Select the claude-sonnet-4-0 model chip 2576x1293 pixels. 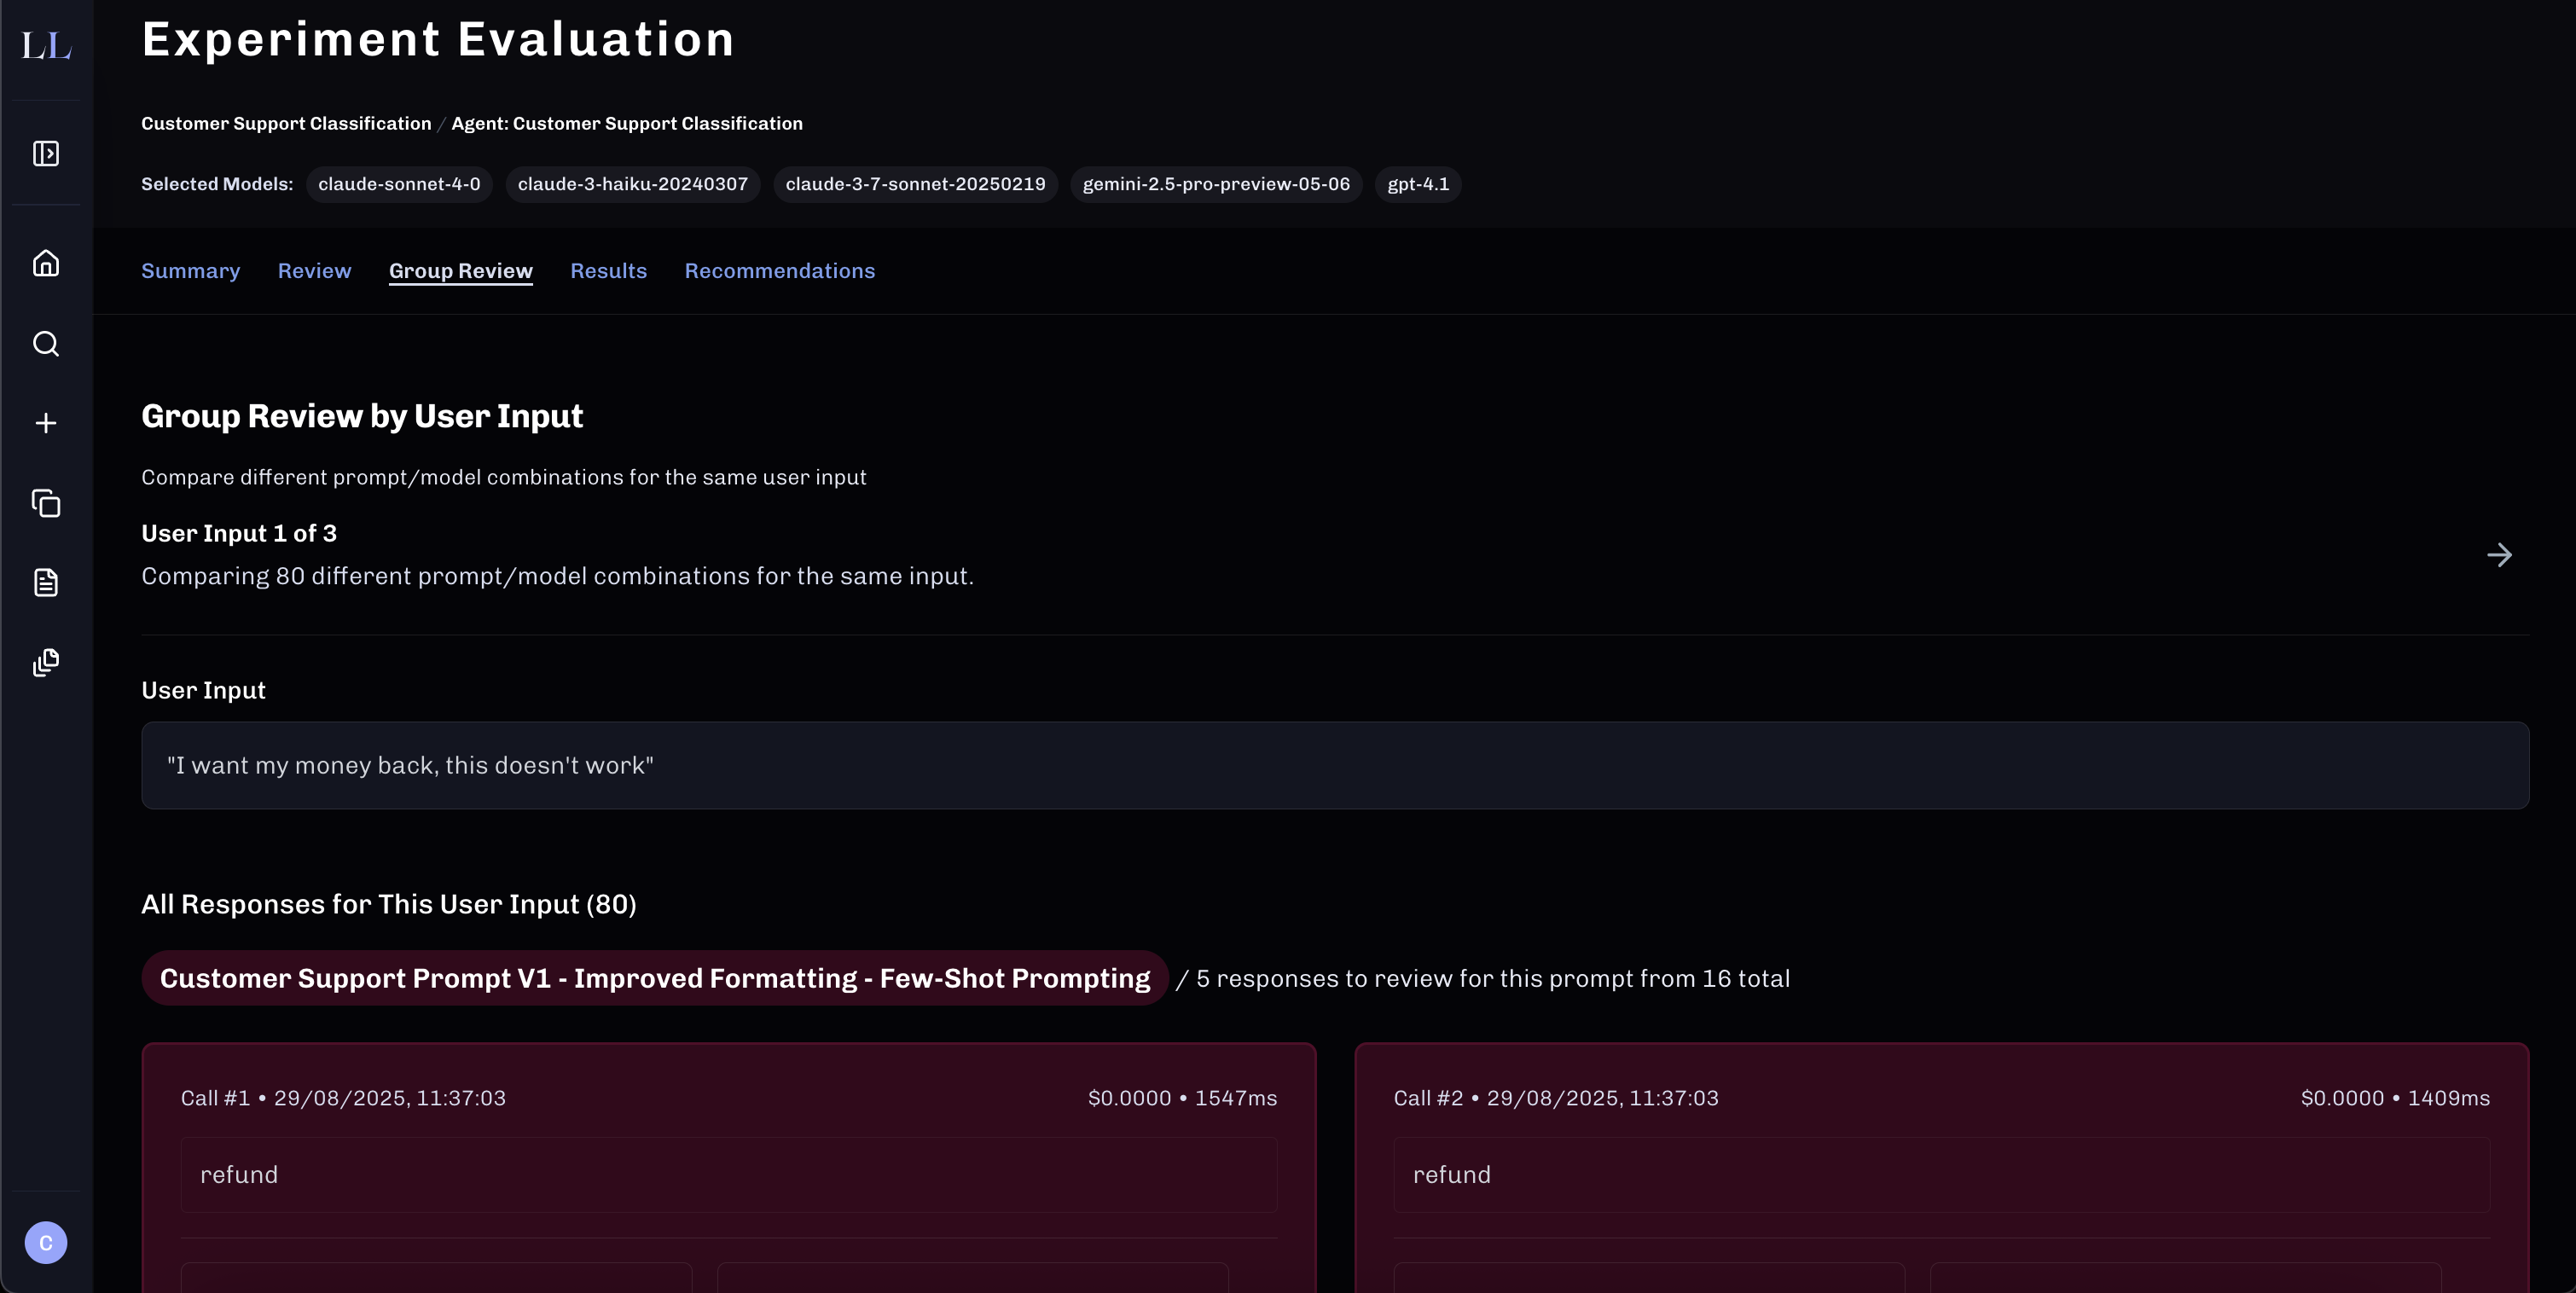tap(399, 184)
